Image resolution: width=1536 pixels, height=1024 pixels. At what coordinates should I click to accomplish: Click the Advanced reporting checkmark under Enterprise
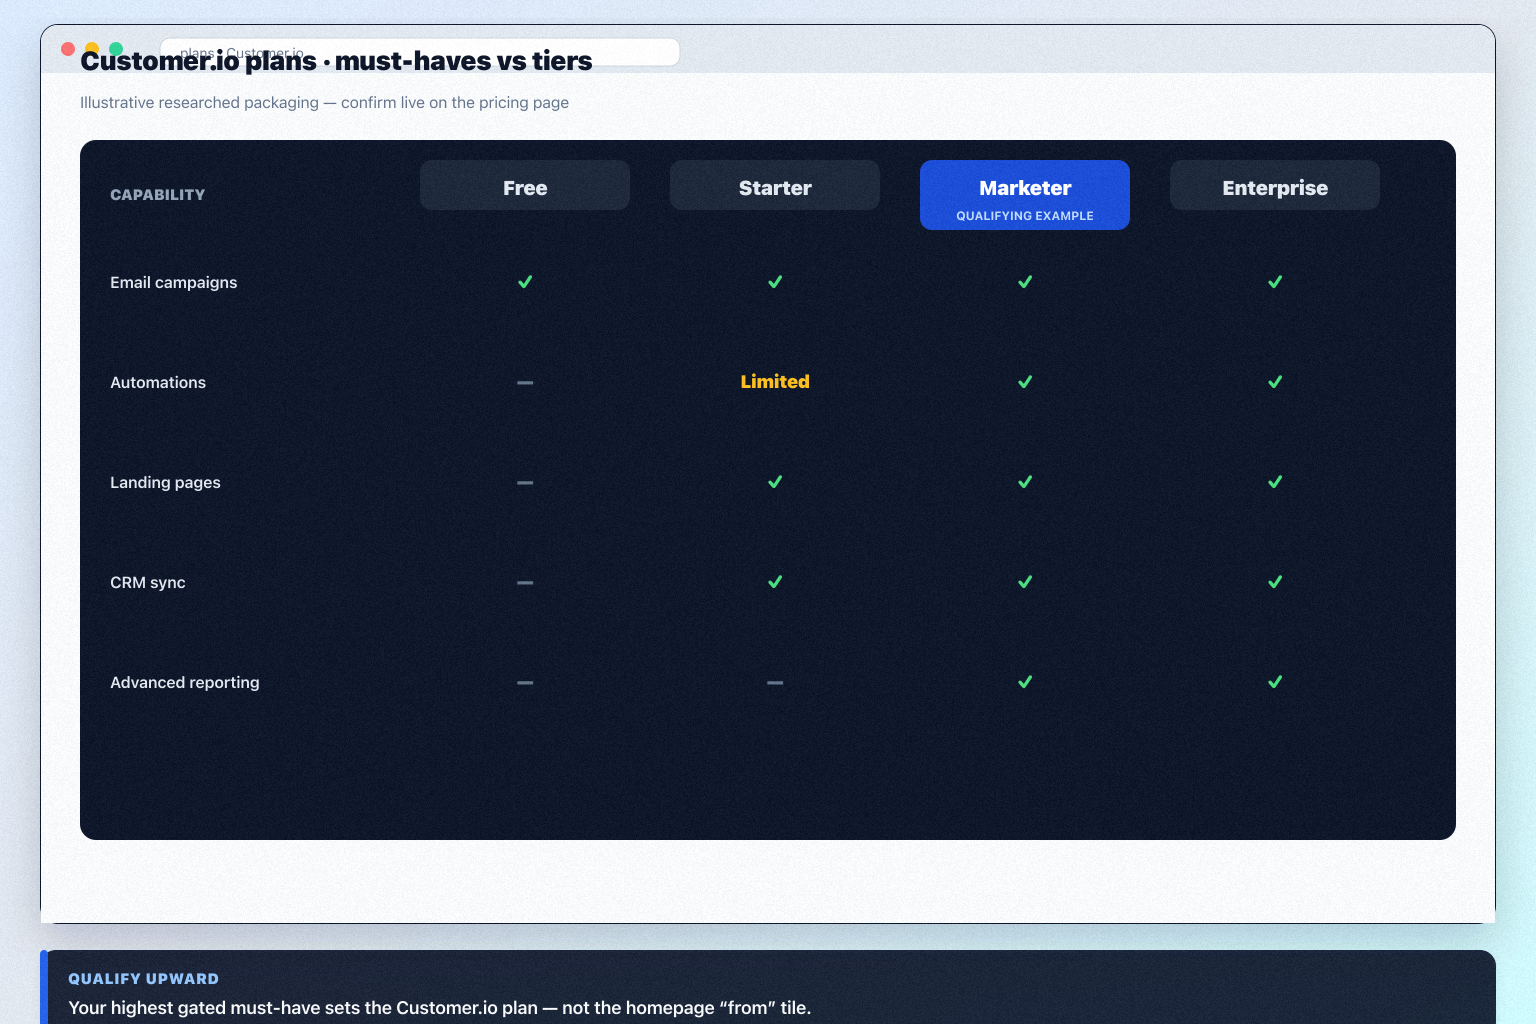[x=1275, y=682]
